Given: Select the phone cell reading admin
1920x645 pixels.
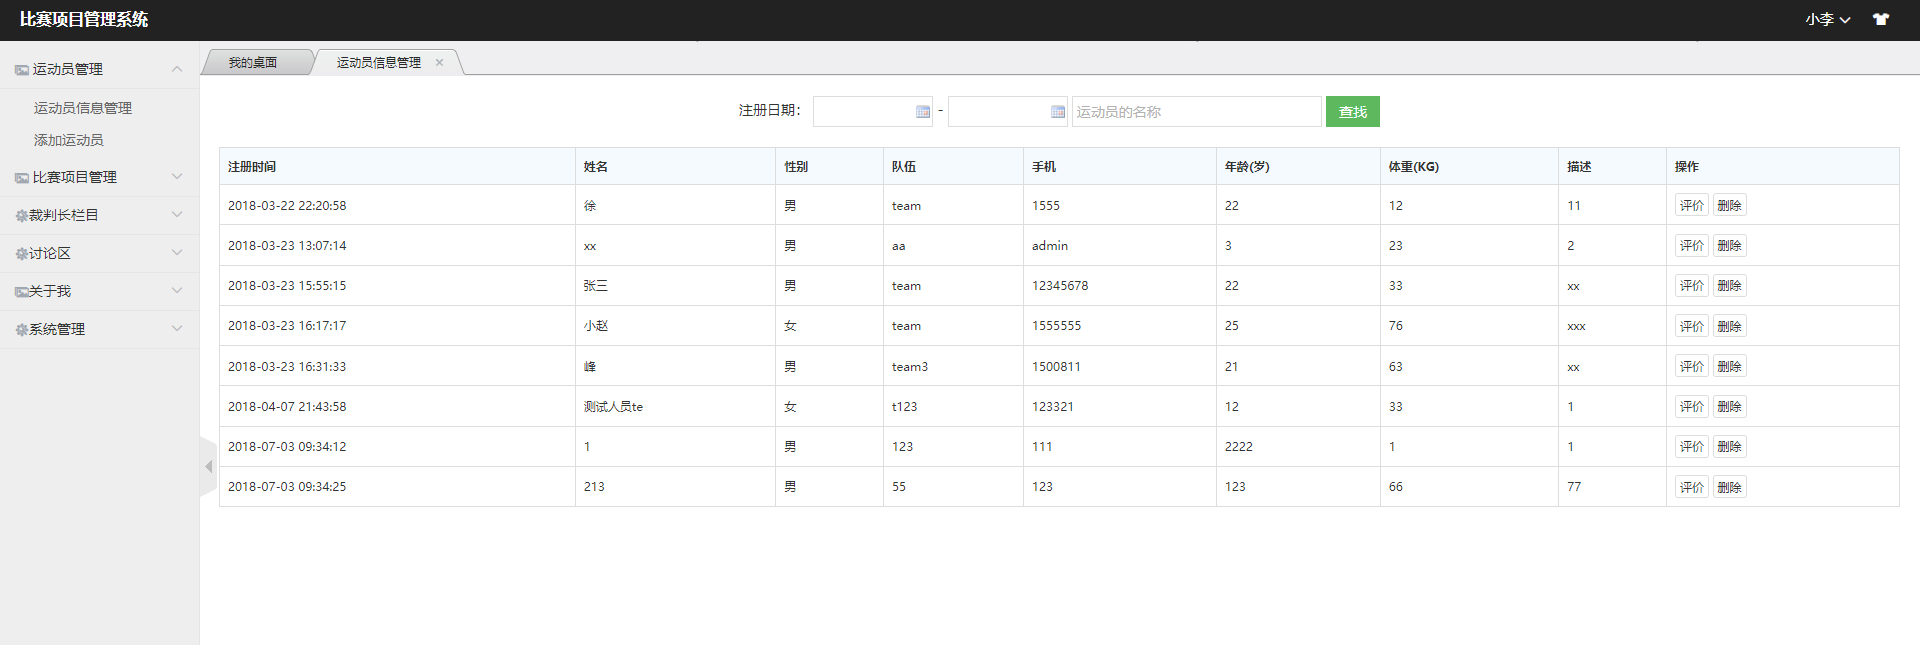Looking at the screenshot, I should (1120, 246).
